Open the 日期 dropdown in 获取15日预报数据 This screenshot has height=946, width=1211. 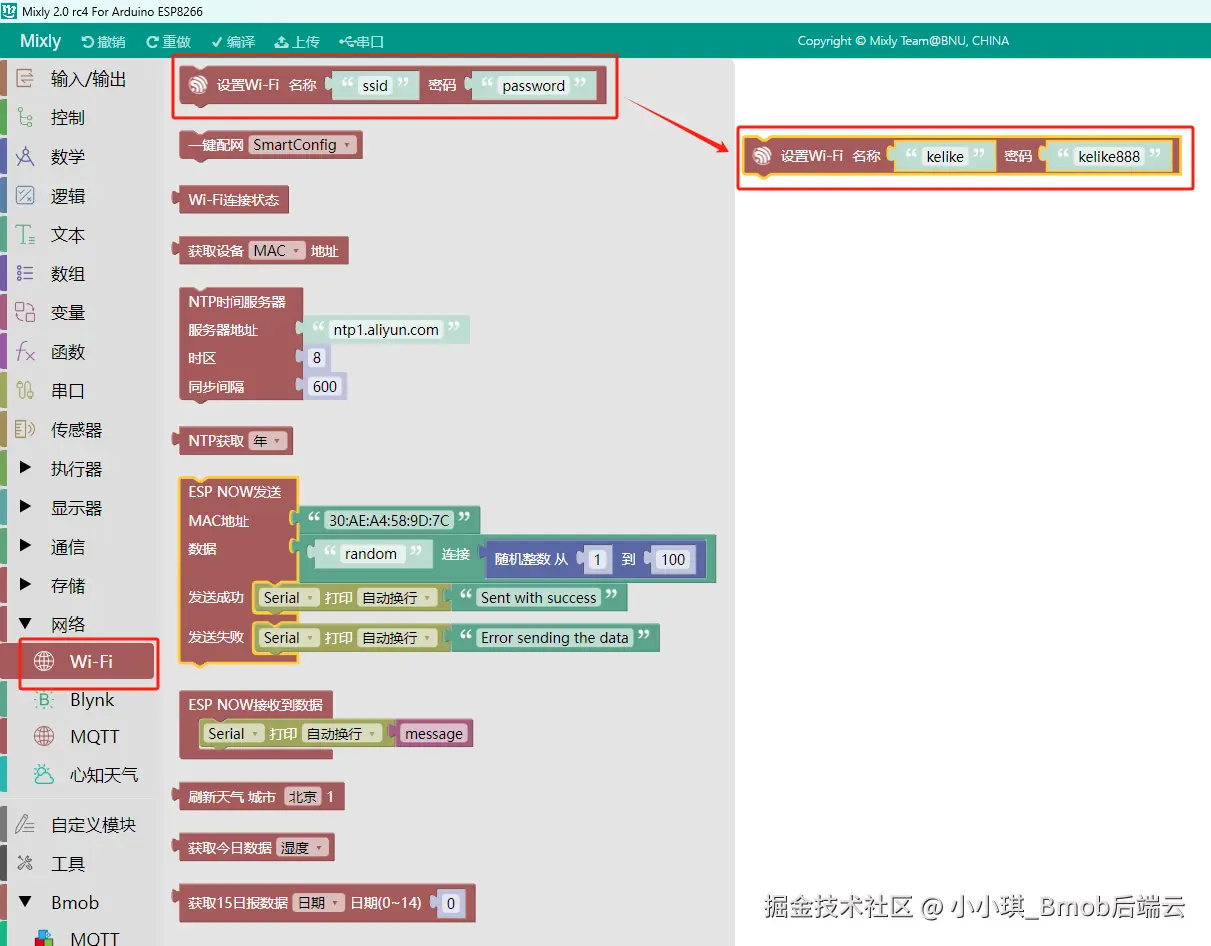[319, 903]
